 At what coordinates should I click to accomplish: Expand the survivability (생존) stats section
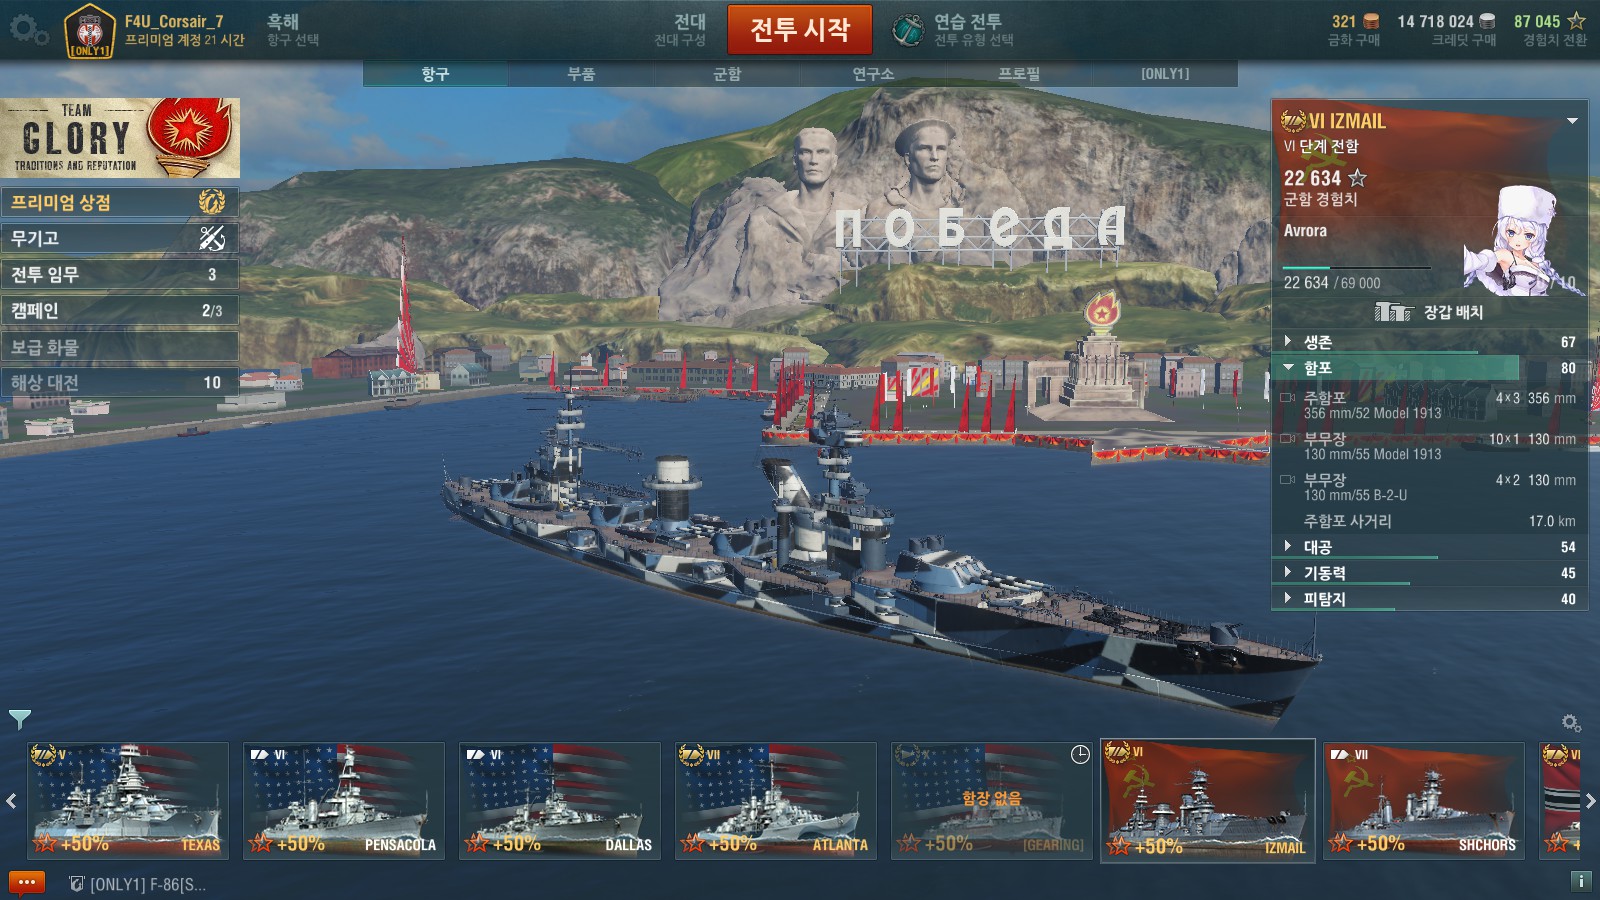point(1430,342)
